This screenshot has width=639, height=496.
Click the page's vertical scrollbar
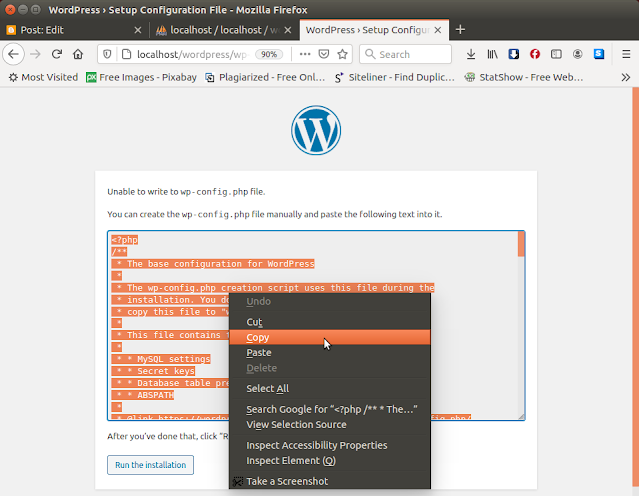coord(635,287)
